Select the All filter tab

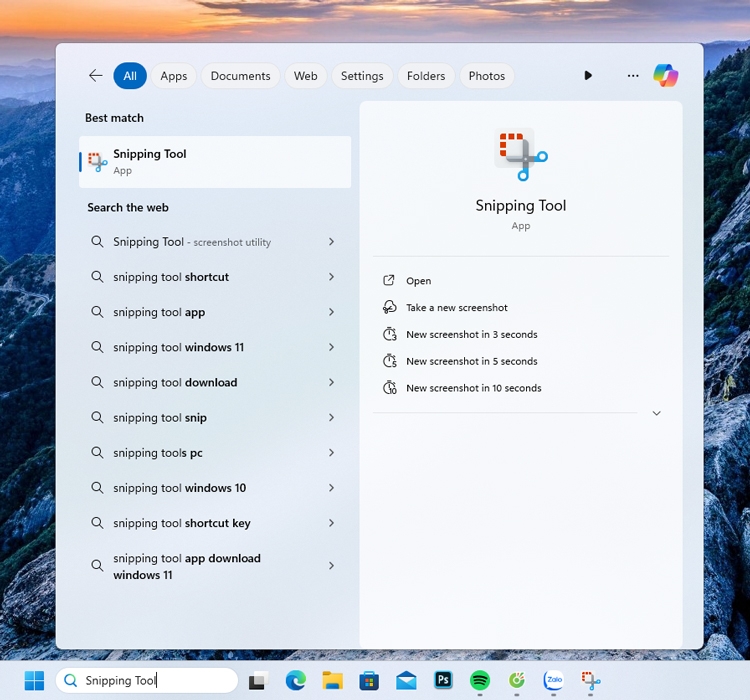click(130, 76)
